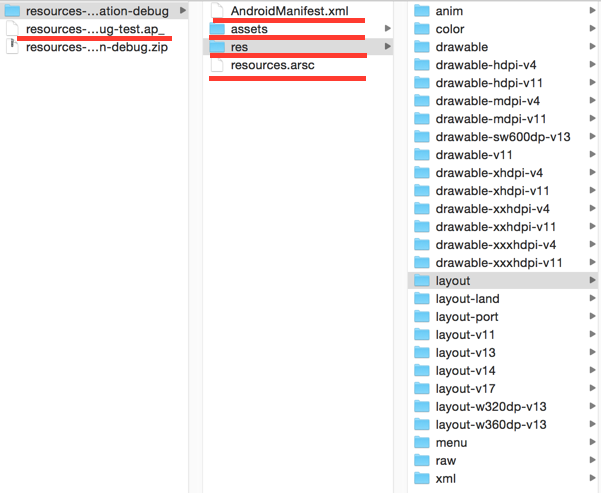Screen dimensions: 601x493
Task: Expand the color folder arrow
Action: click(593, 28)
